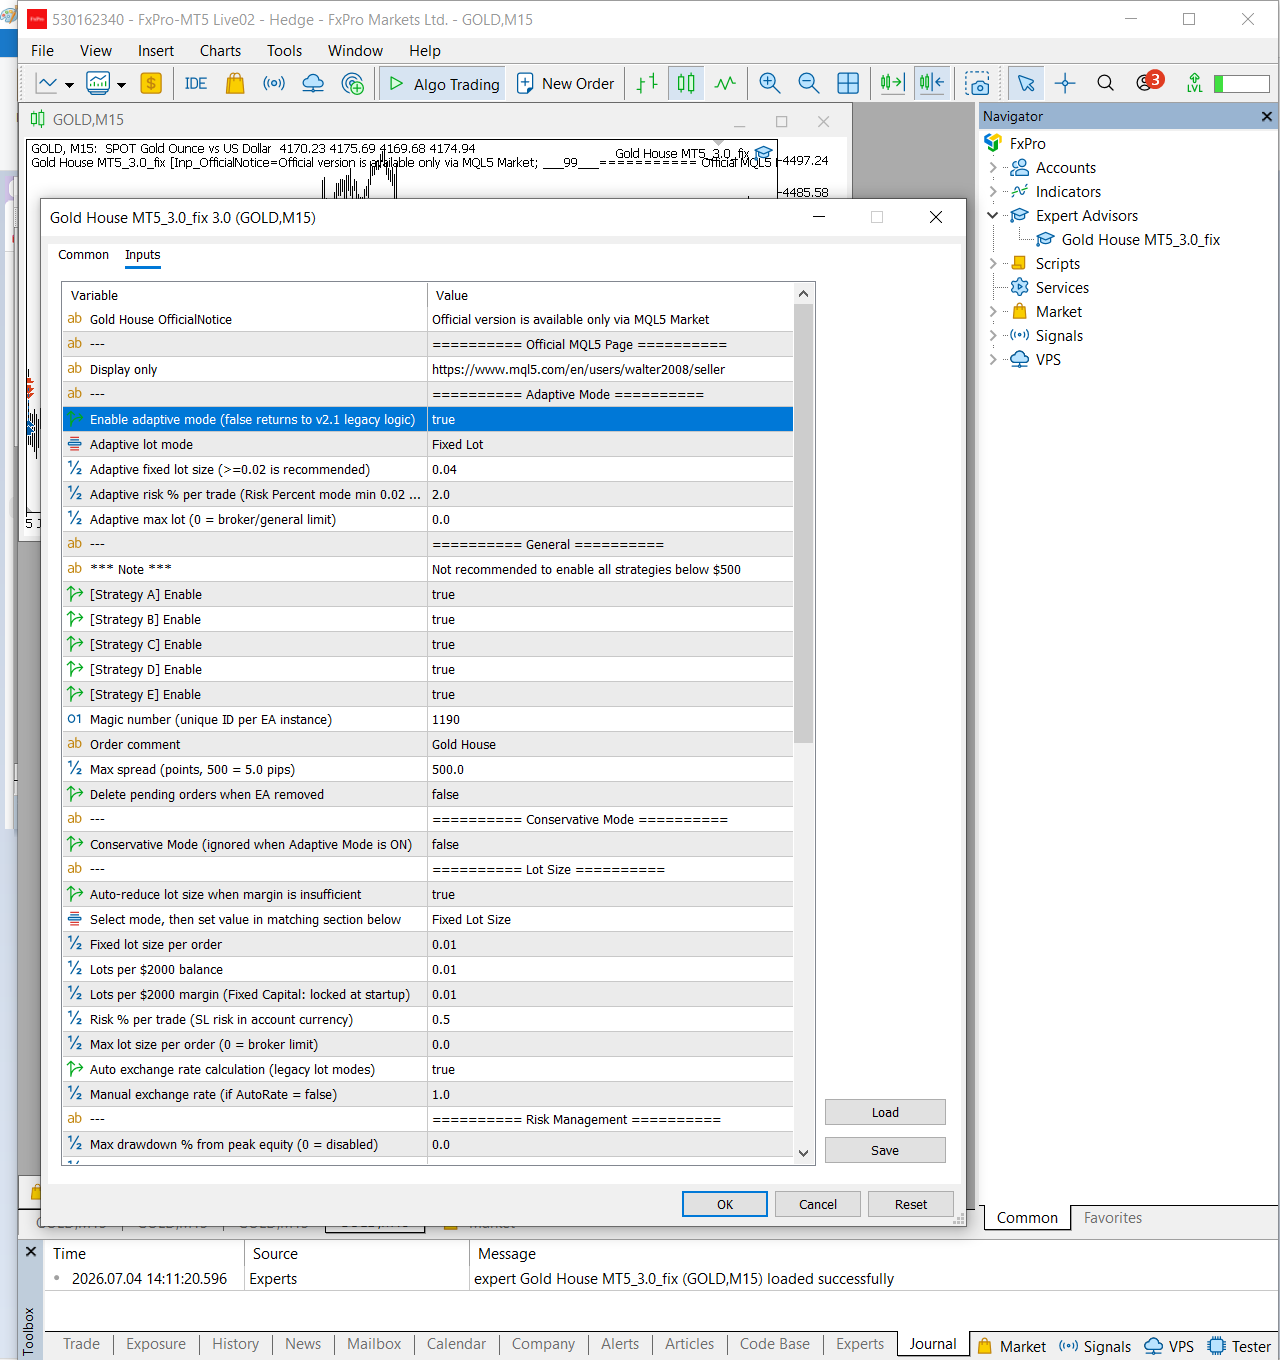Viewport: 1280px width, 1360px height.
Task: Toggle Algo Trading on or off
Action: coord(444,84)
